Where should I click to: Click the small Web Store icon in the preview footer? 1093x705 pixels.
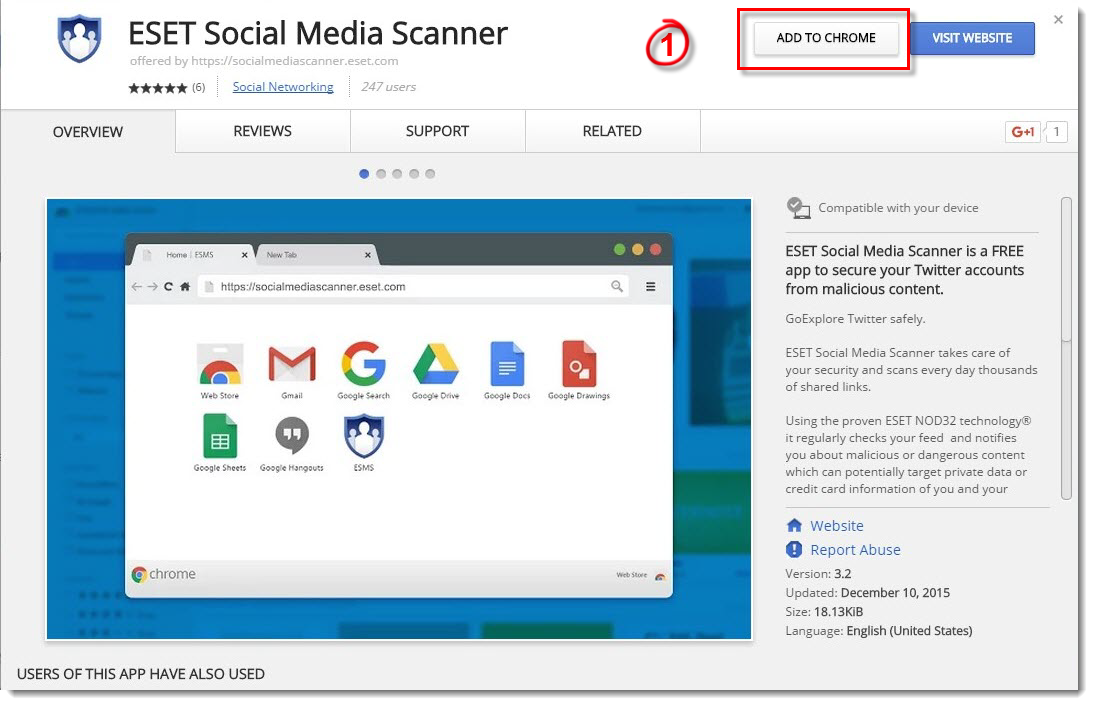tap(659, 576)
